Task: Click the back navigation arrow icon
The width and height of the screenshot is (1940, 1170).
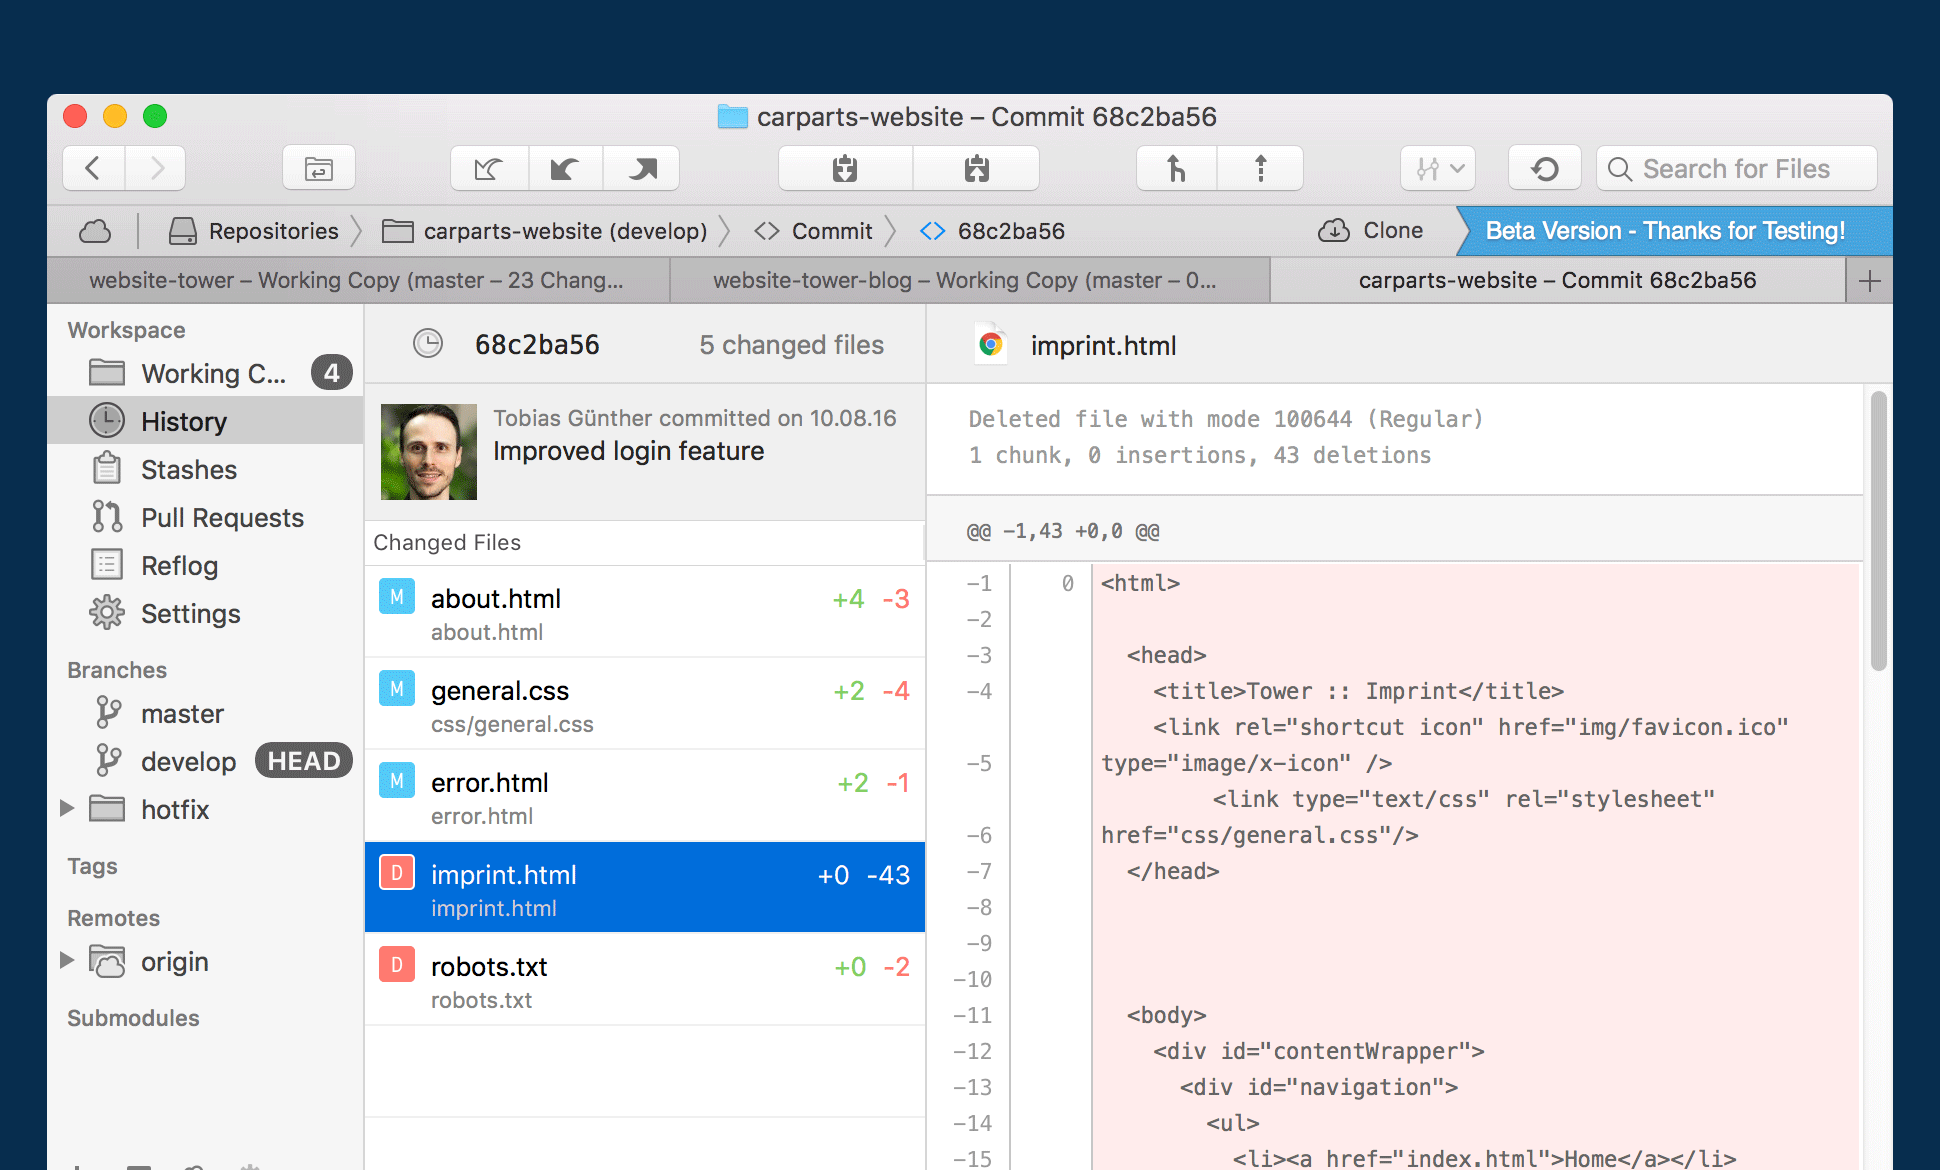Action: (x=91, y=168)
